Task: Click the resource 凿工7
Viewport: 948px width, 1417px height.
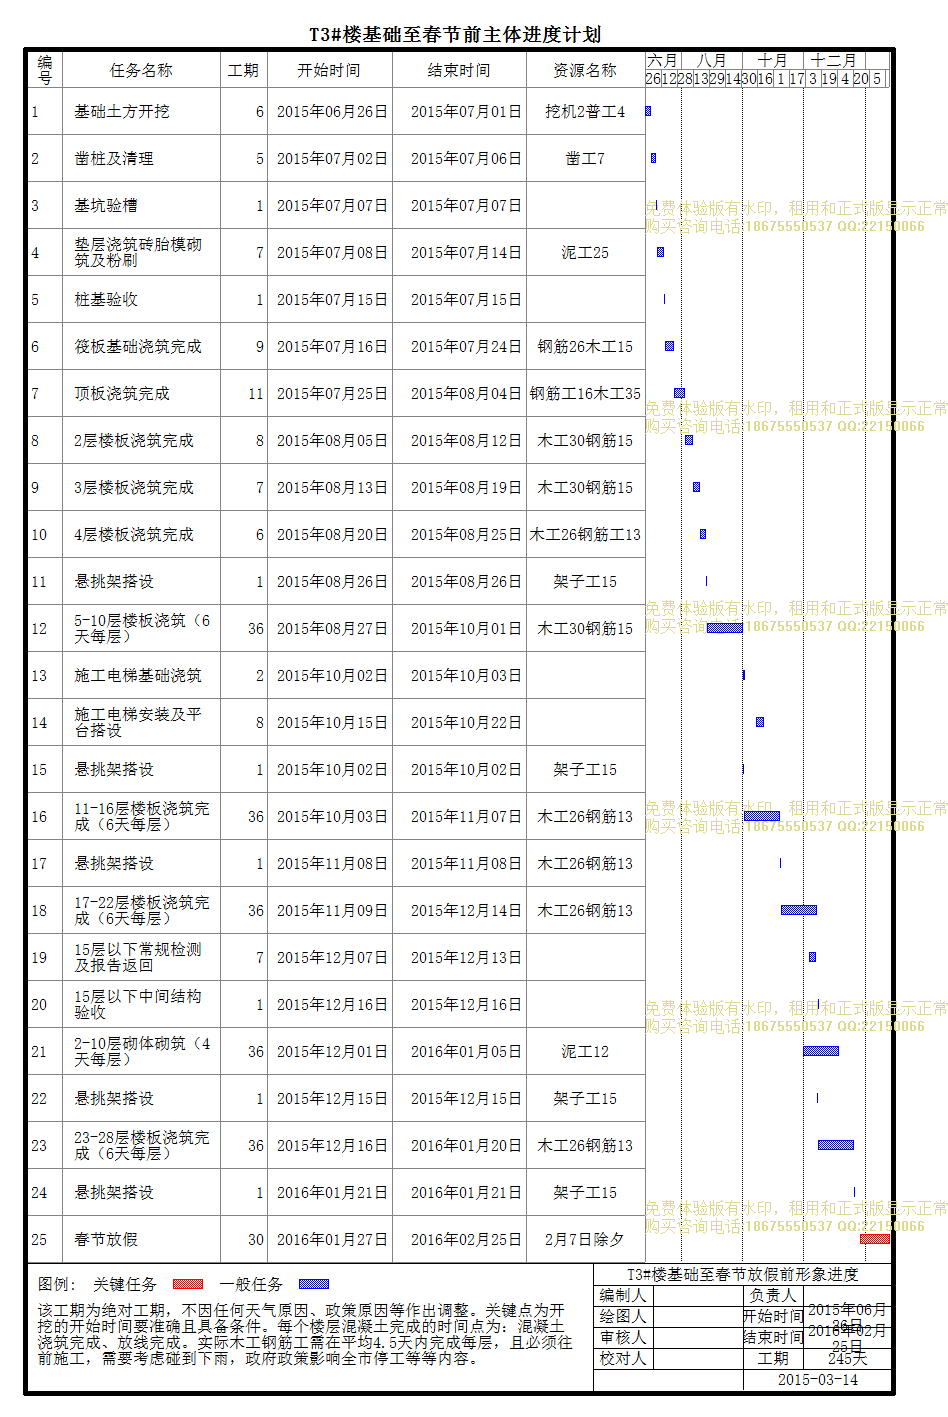Action: [x=585, y=159]
